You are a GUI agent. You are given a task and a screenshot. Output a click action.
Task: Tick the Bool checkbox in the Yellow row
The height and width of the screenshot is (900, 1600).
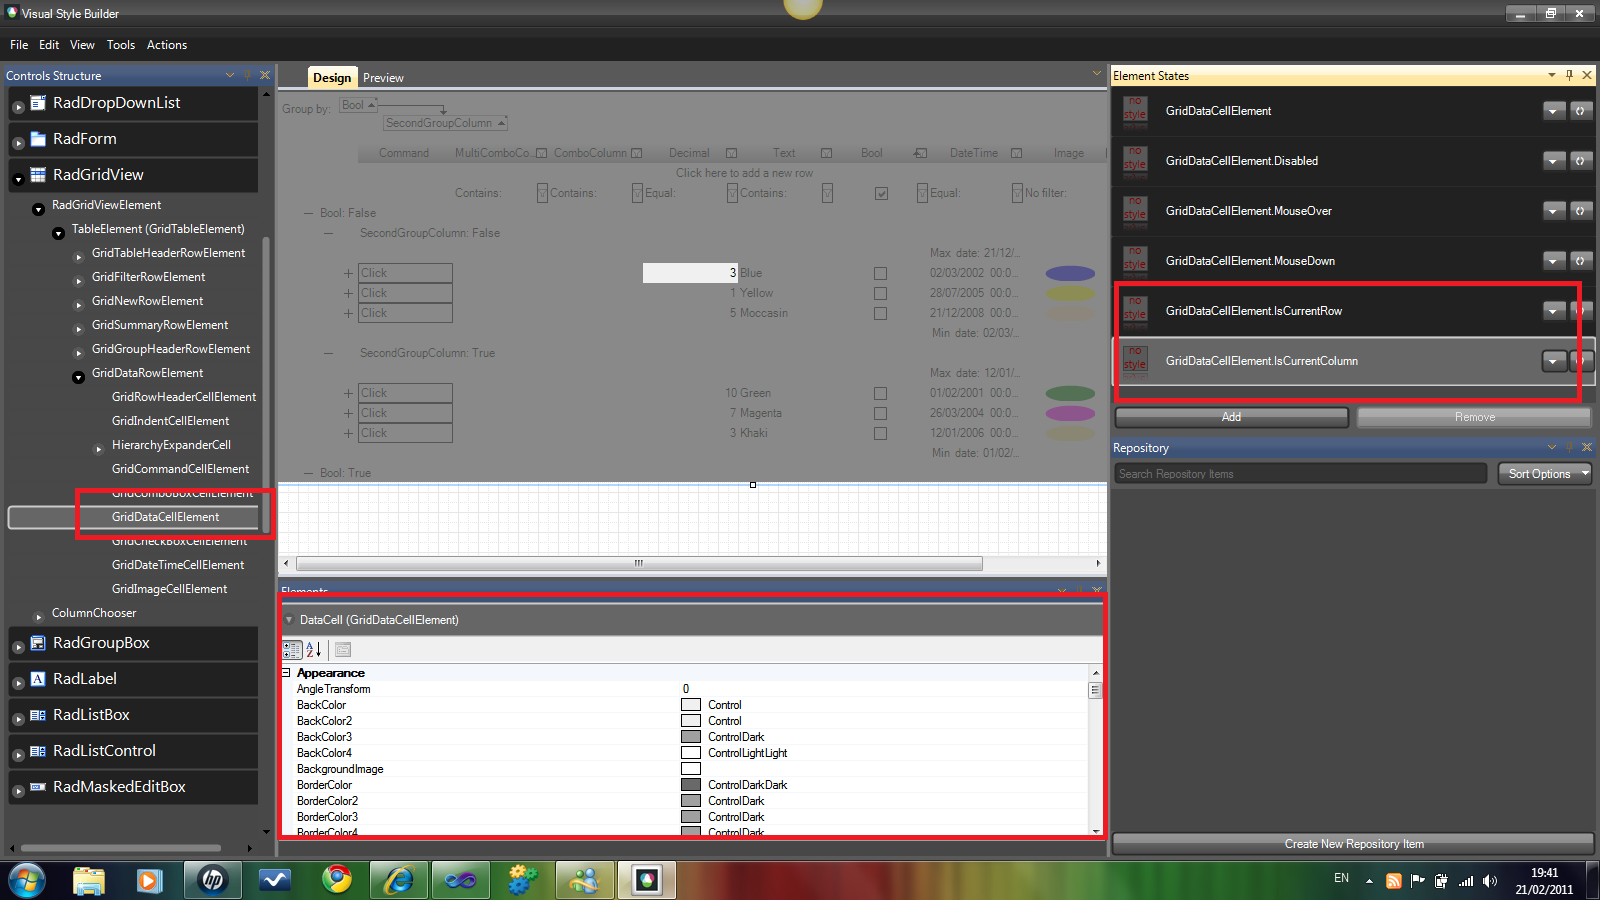tap(880, 293)
